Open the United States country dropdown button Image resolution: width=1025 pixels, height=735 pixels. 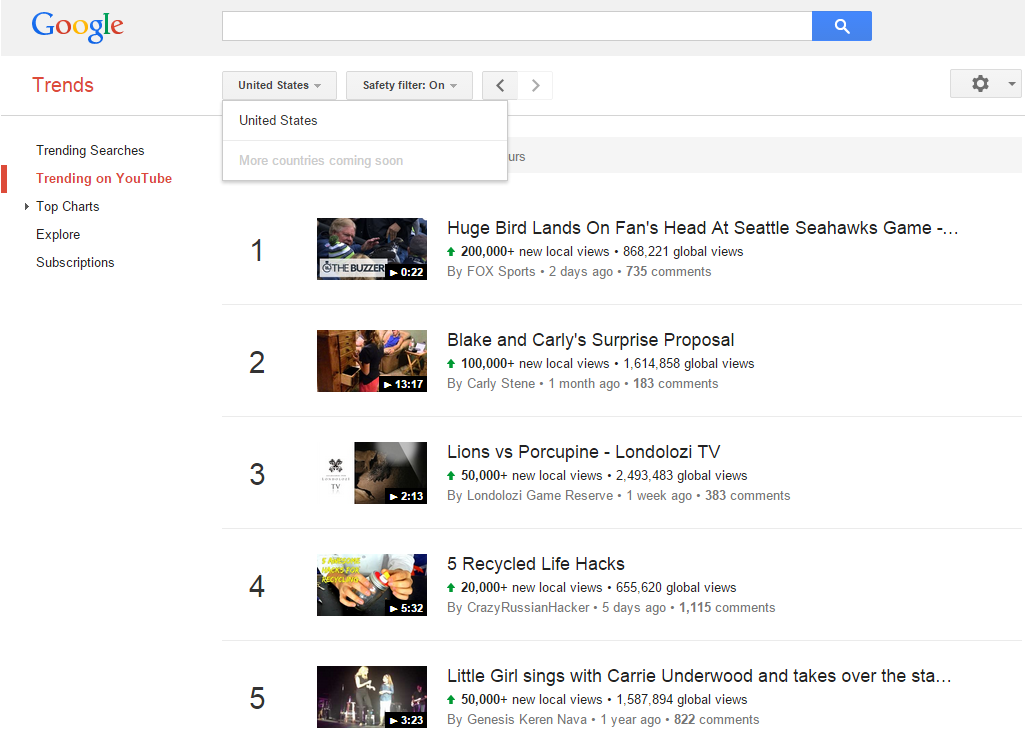pos(279,85)
